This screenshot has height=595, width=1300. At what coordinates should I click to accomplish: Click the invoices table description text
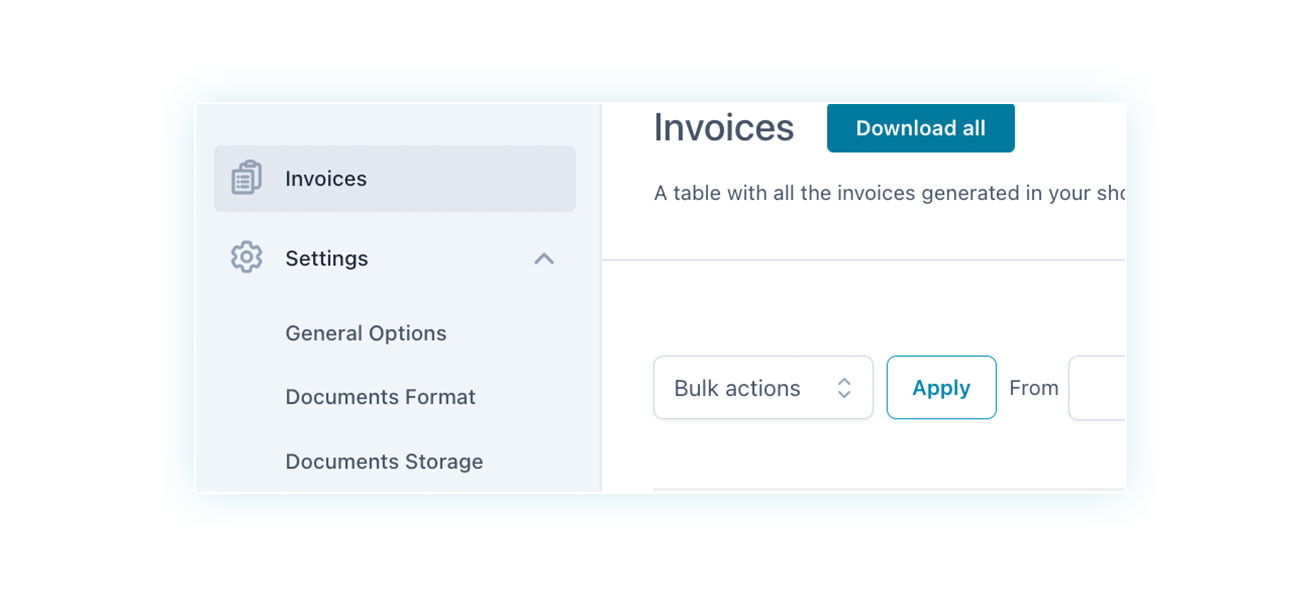point(890,193)
